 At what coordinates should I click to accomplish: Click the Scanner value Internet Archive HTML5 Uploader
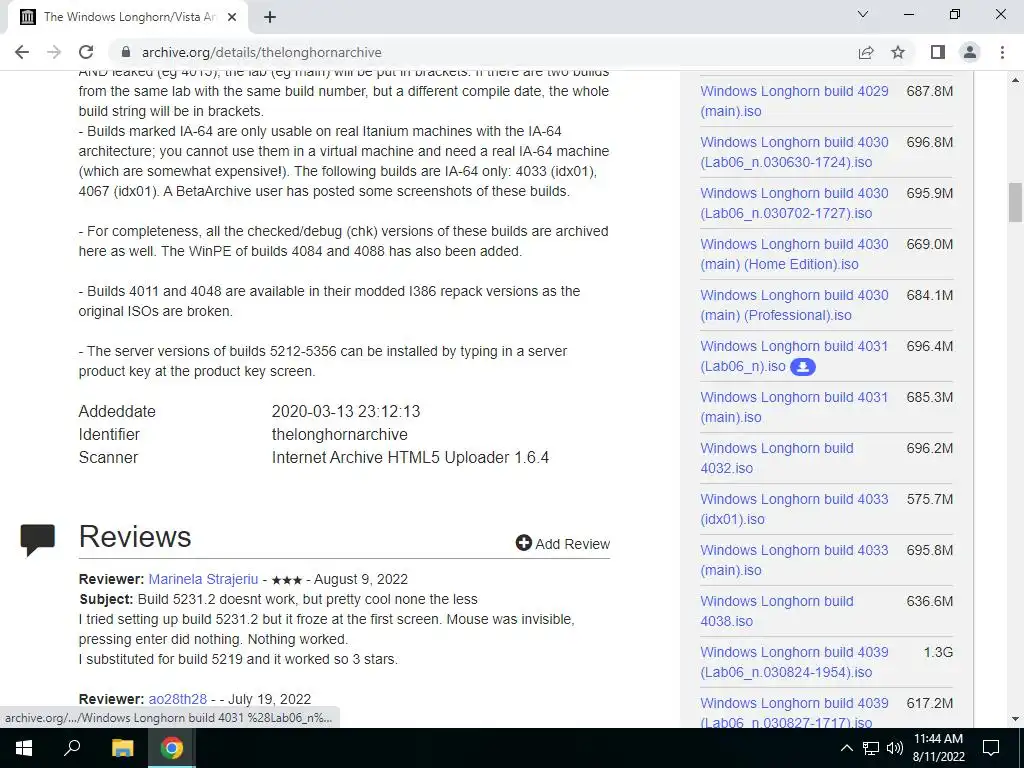410,457
